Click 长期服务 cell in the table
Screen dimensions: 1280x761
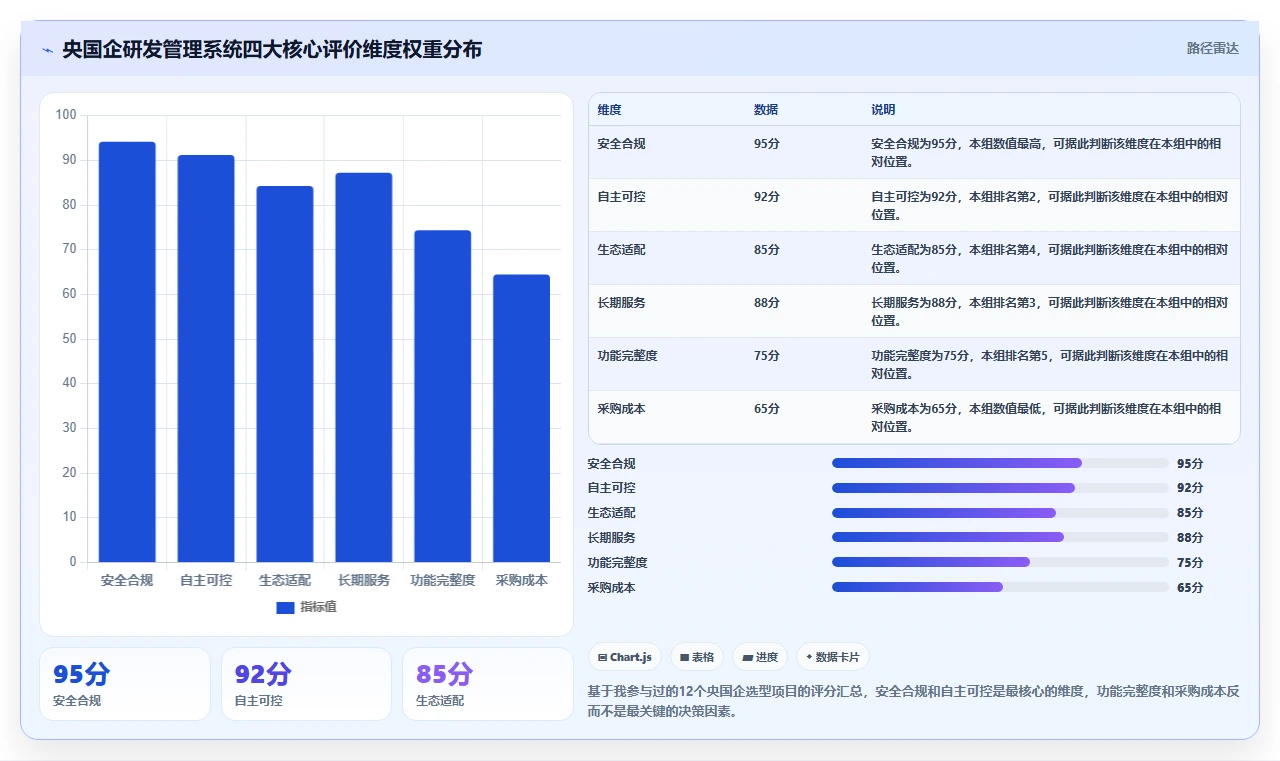[622, 303]
